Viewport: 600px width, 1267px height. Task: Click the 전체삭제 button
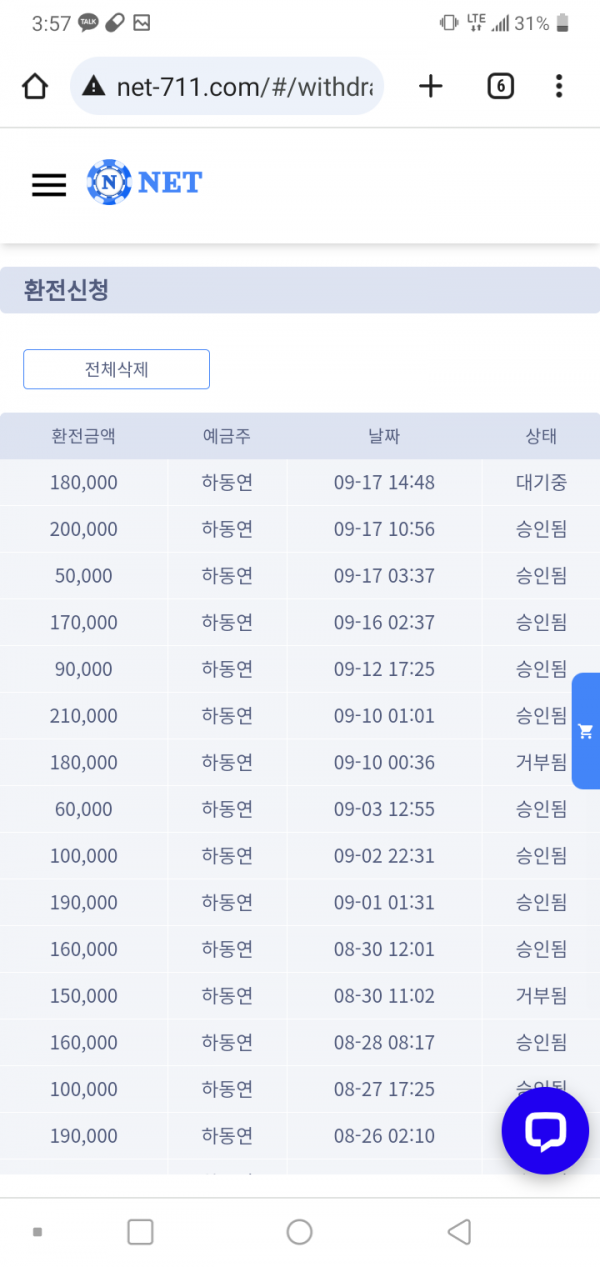click(x=116, y=369)
